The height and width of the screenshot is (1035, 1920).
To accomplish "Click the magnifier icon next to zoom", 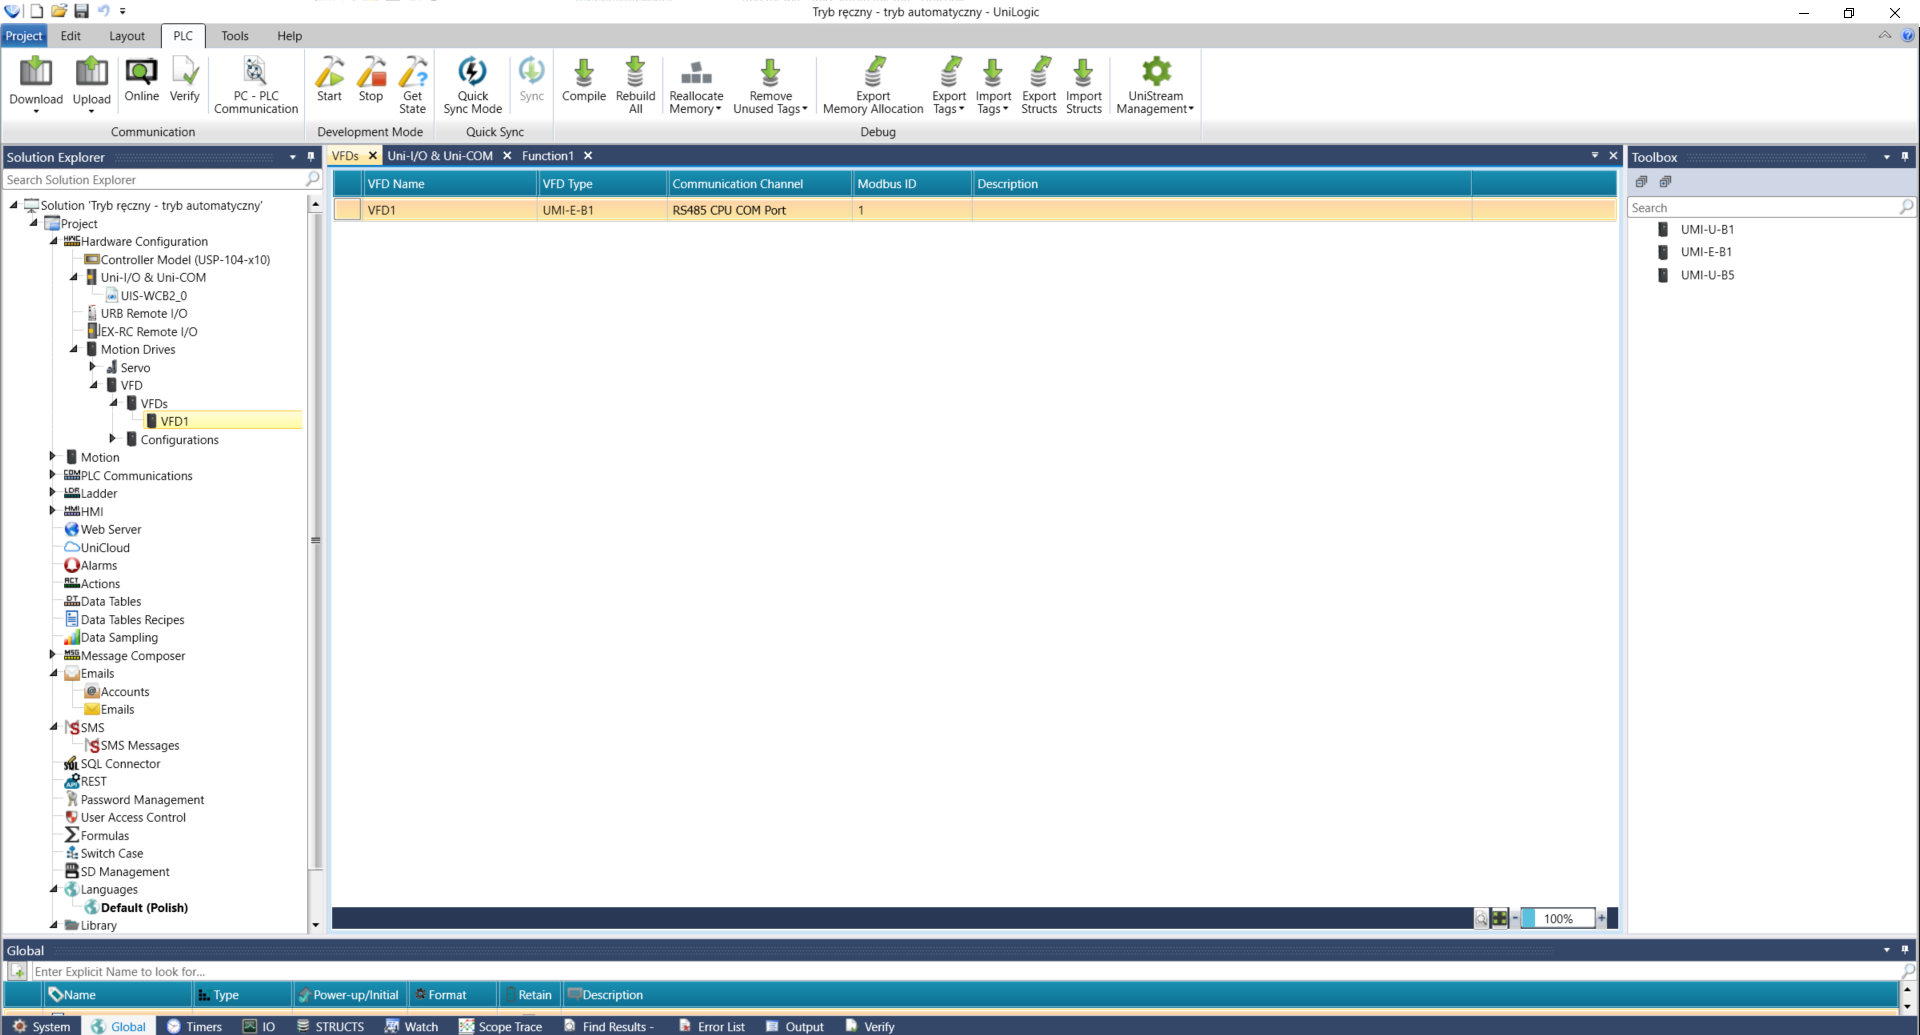I will (1481, 918).
